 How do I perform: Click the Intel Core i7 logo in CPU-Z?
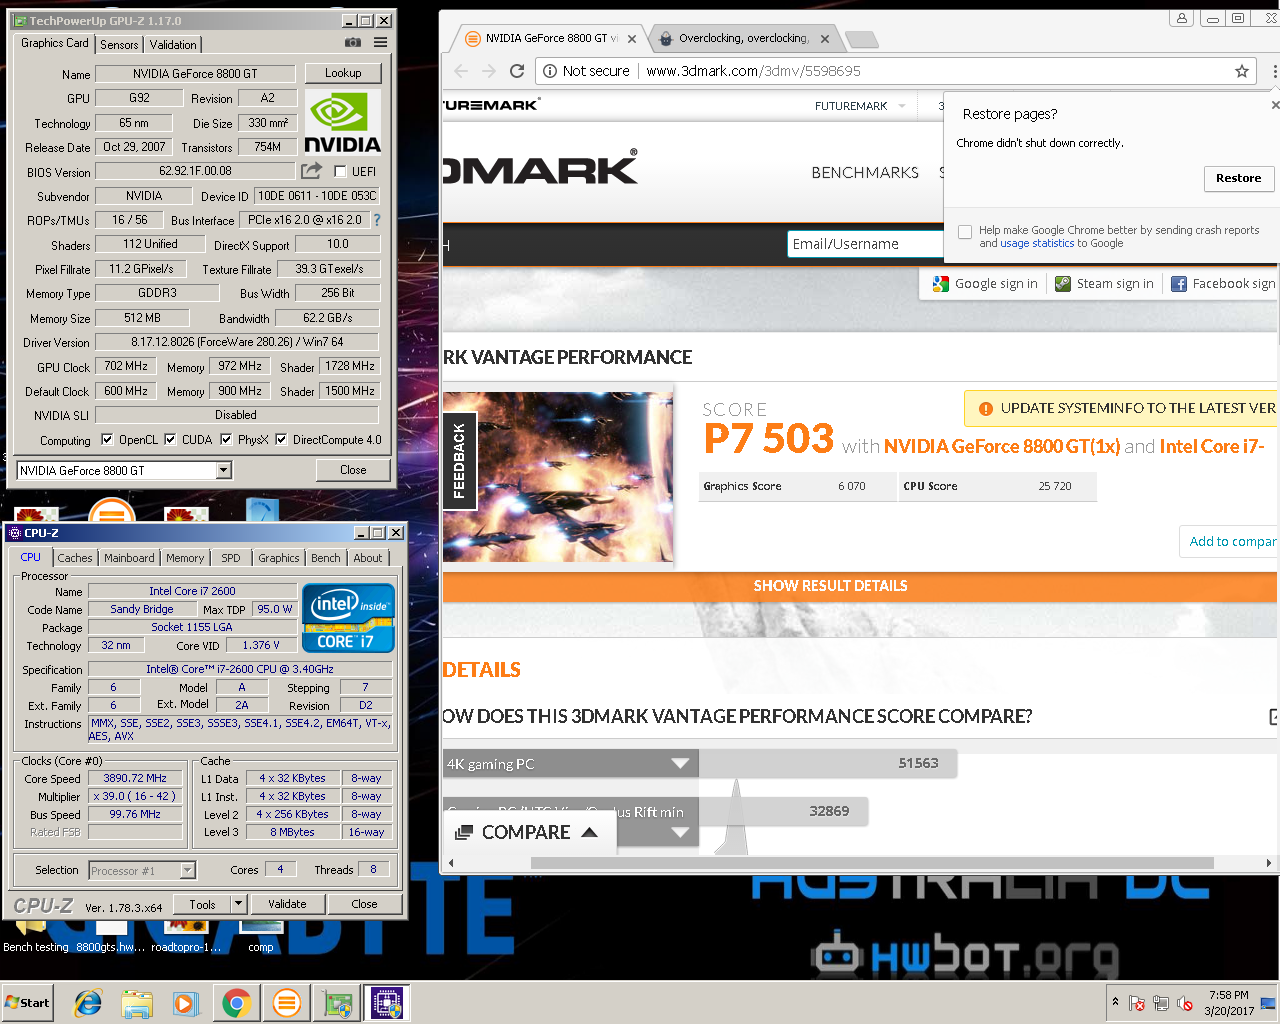[348, 618]
